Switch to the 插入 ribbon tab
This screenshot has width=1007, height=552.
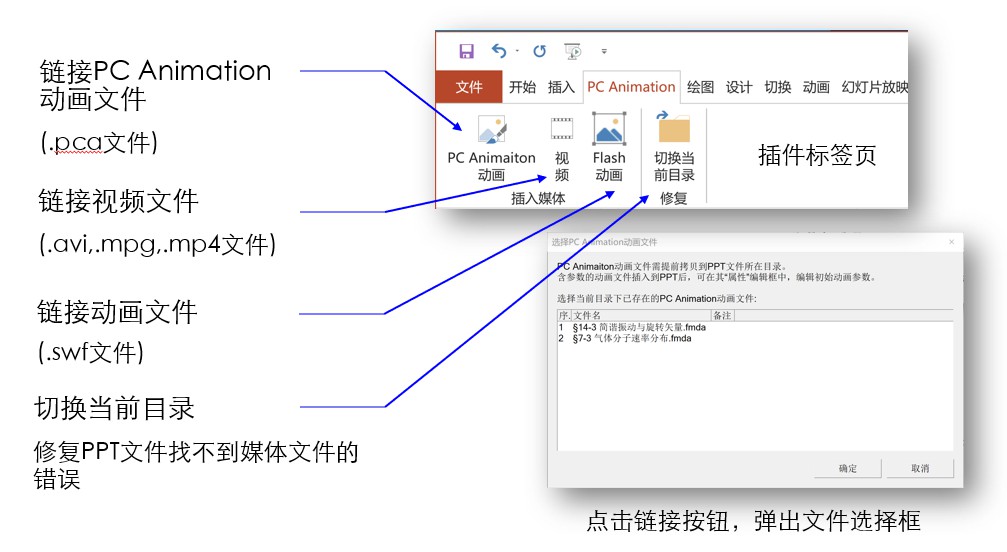[x=561, y=87]
